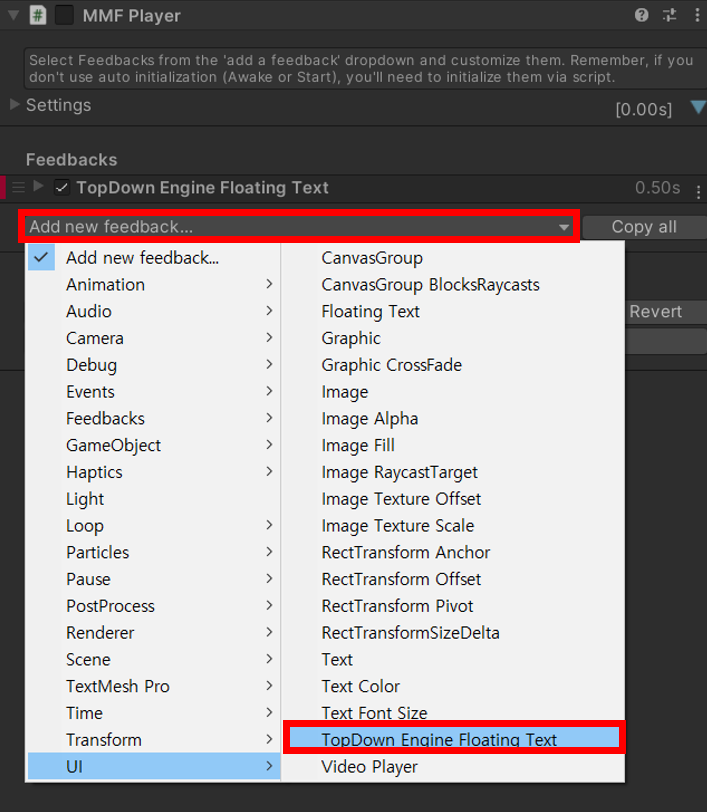Image resolution: width=707 pixels, height=812 pixels.
Task: Toggle the MMF Player component enabled checkbox
Action: (x=64, y=15)
